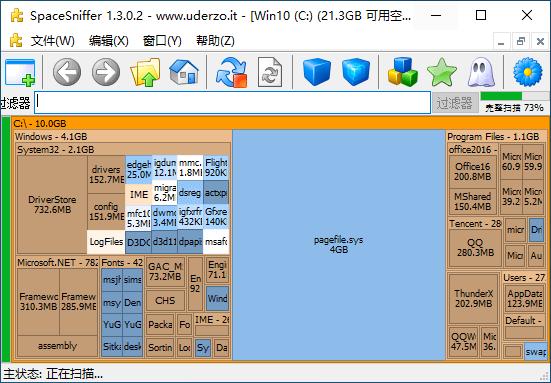551x383 pixels.
Task: Click the blue flower donate icon
Action: tap(528, 72)
